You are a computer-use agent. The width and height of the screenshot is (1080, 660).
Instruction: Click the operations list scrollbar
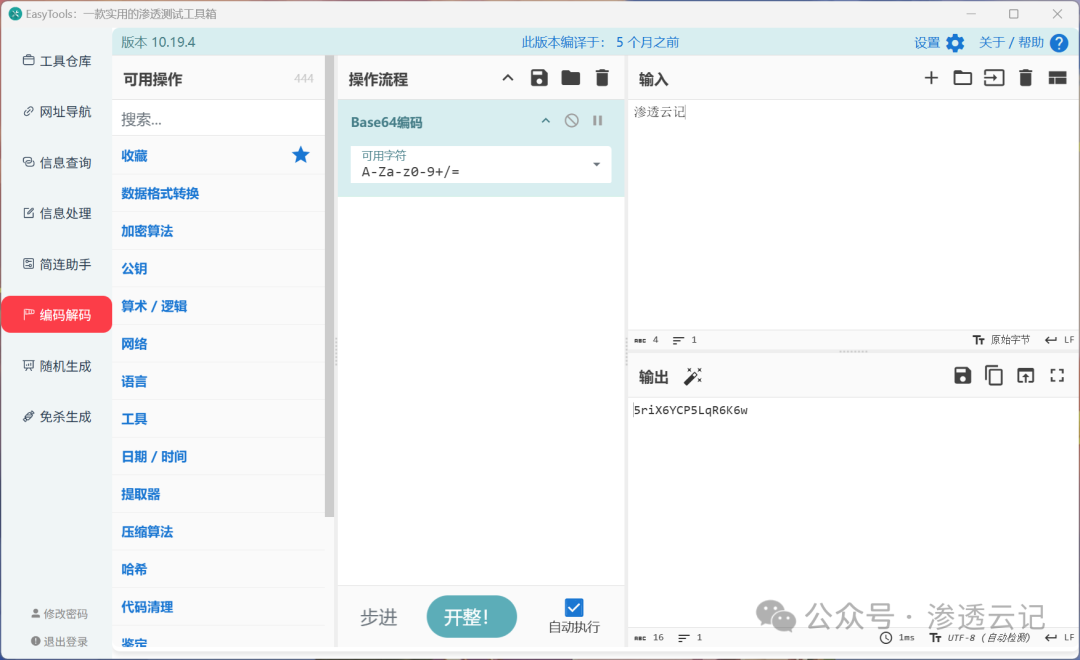point(329,286)
